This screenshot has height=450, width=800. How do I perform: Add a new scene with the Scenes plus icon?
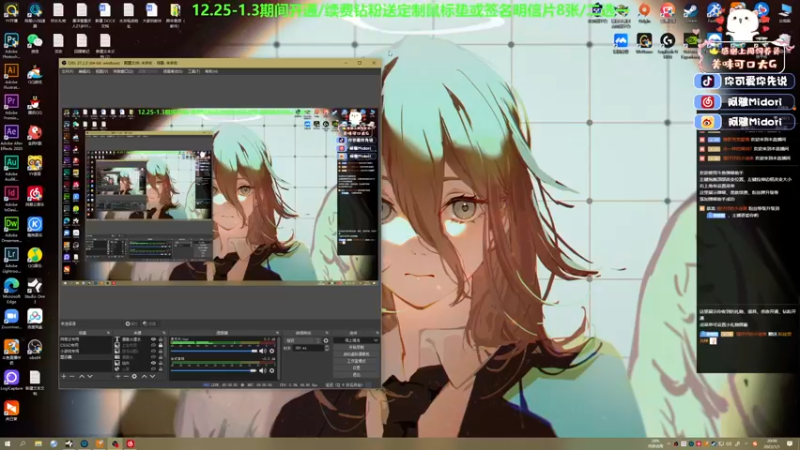[64, 377]
